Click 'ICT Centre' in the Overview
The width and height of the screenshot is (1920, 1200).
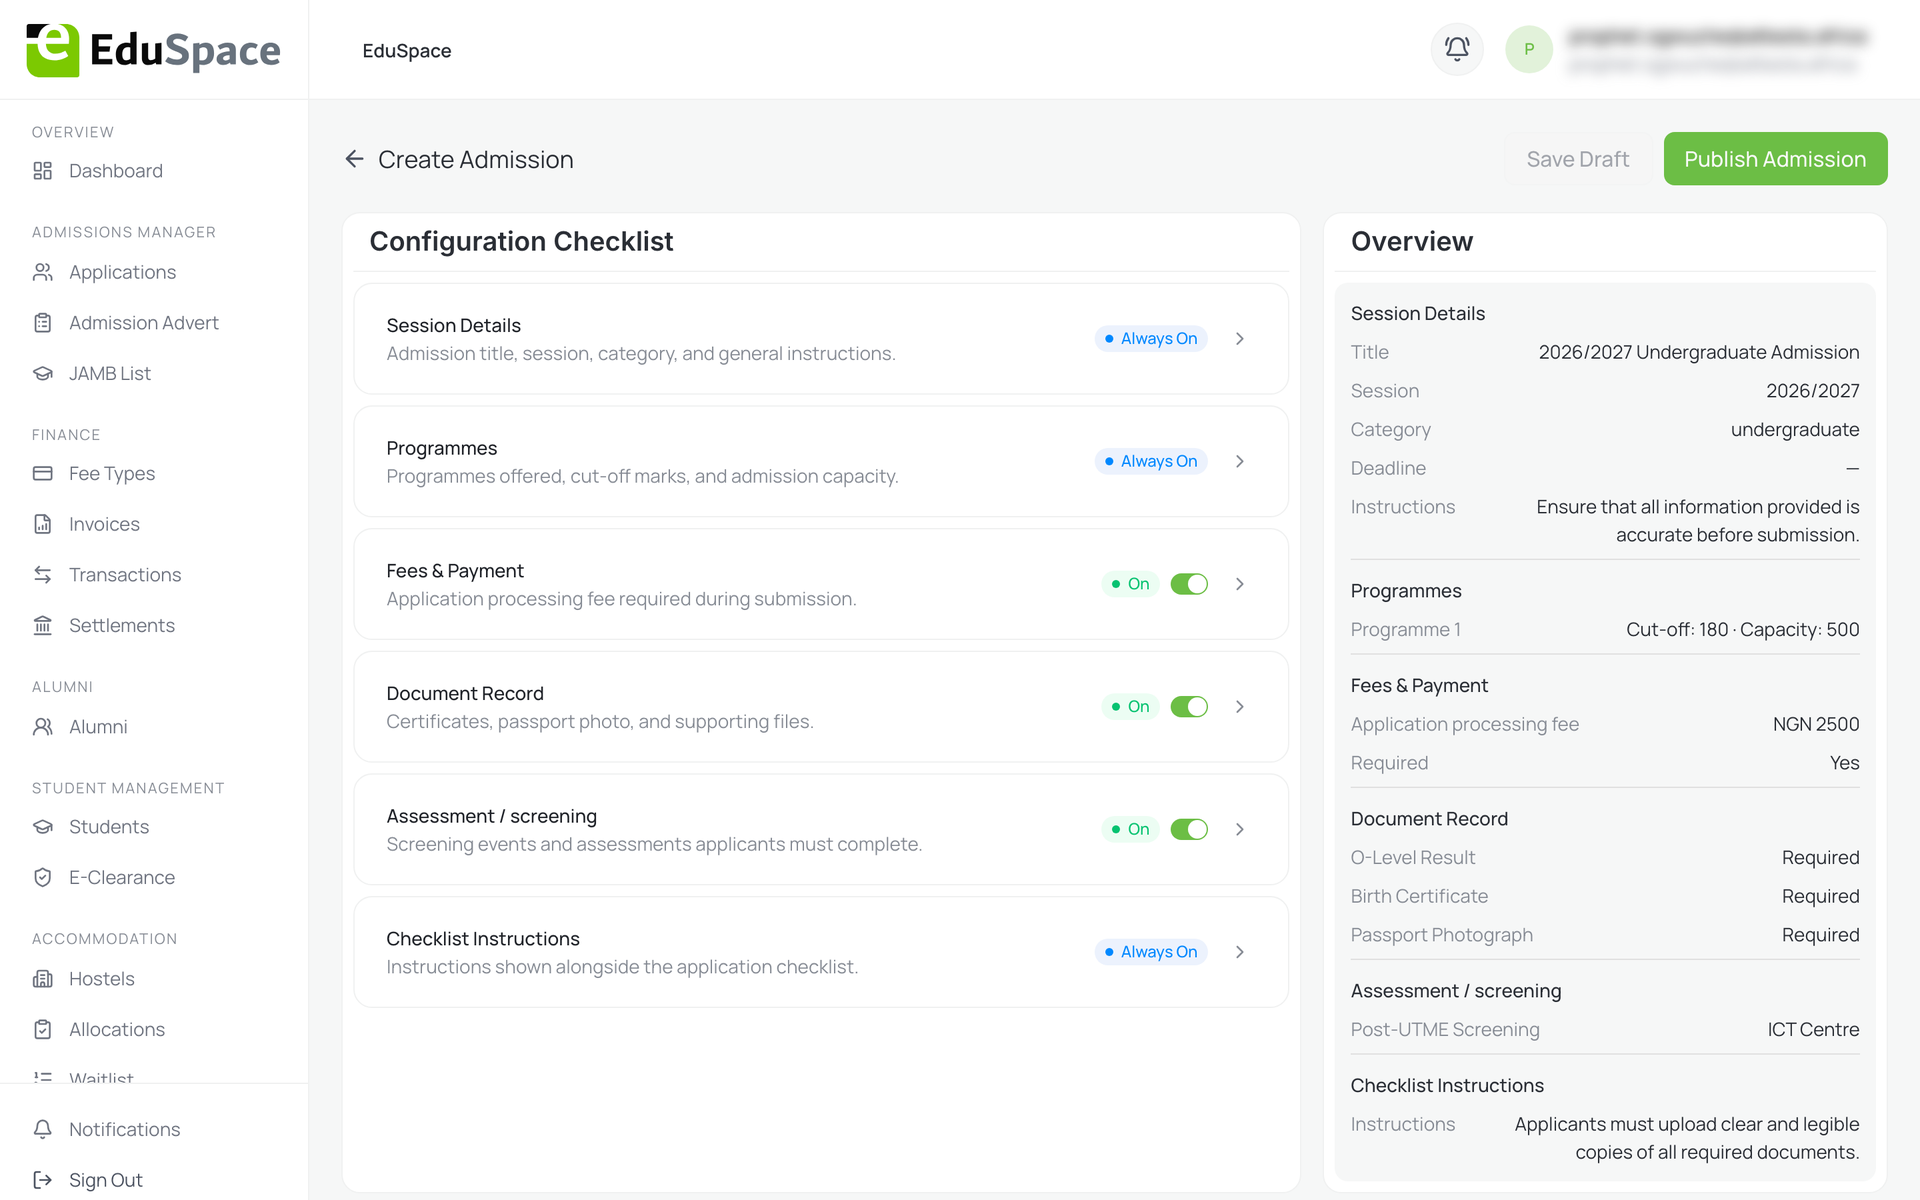[1813, 1030]
